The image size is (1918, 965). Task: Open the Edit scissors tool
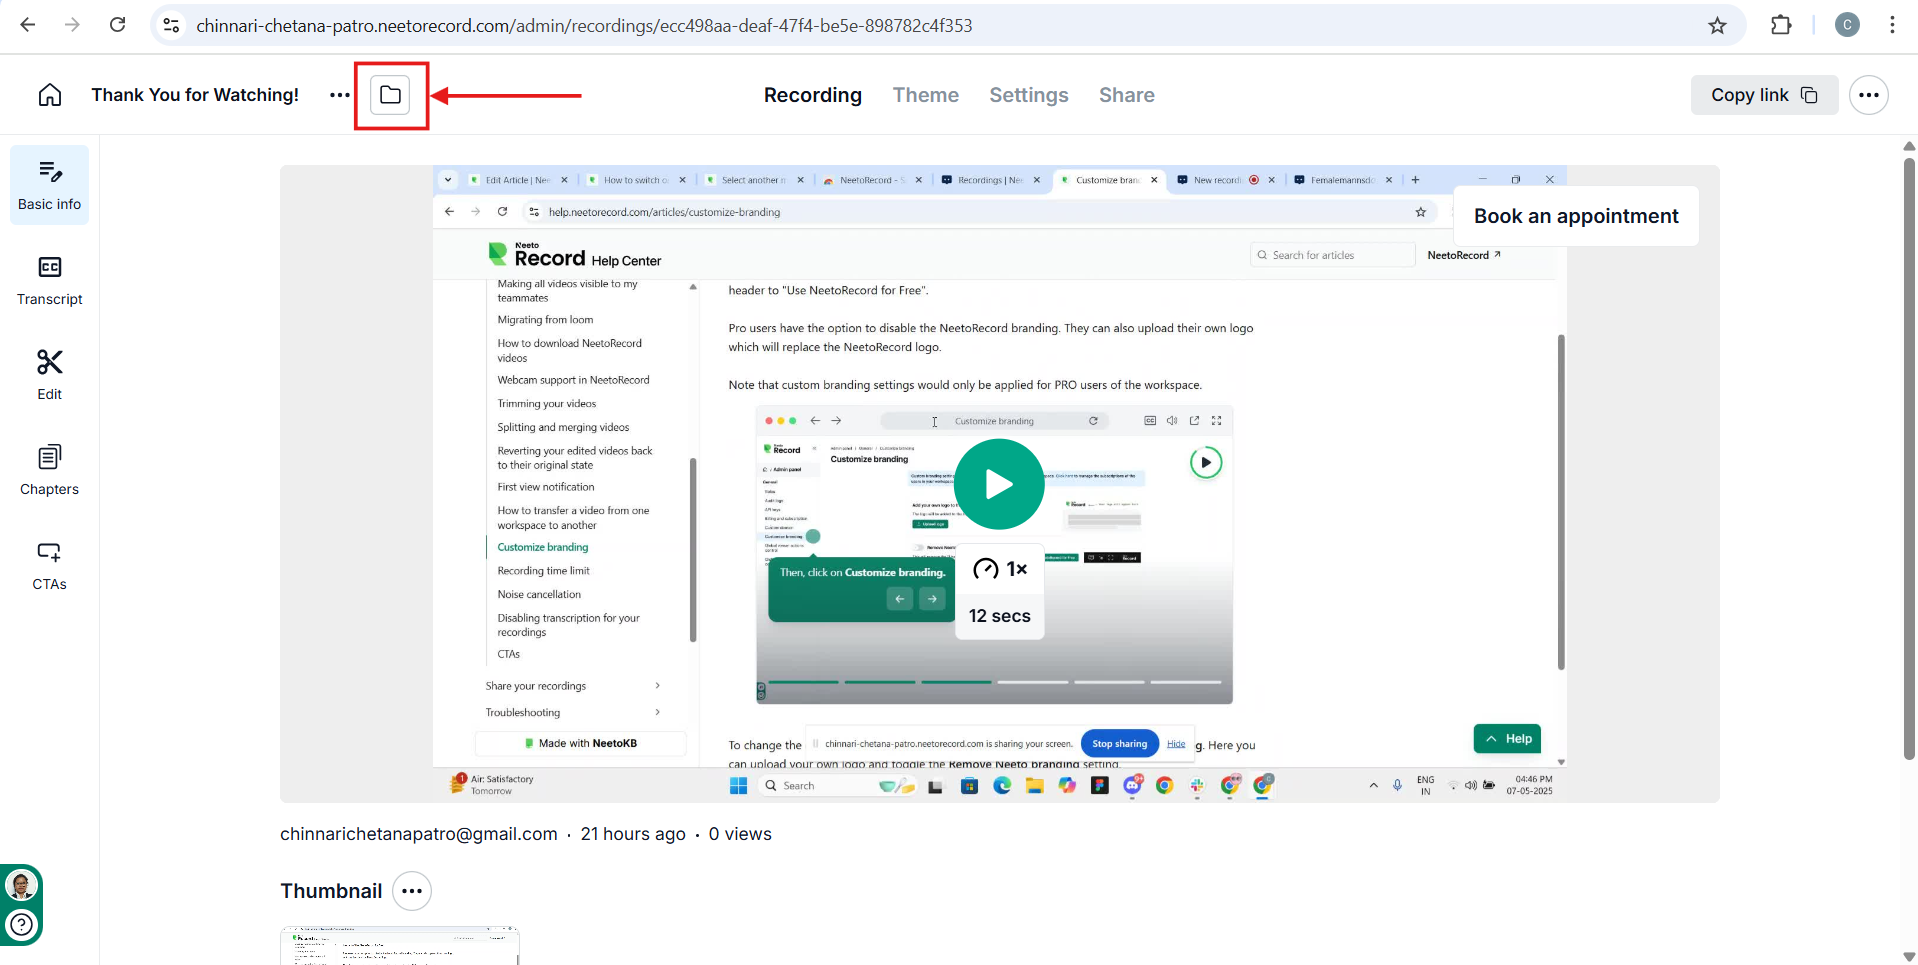click(x=50, y=375)
